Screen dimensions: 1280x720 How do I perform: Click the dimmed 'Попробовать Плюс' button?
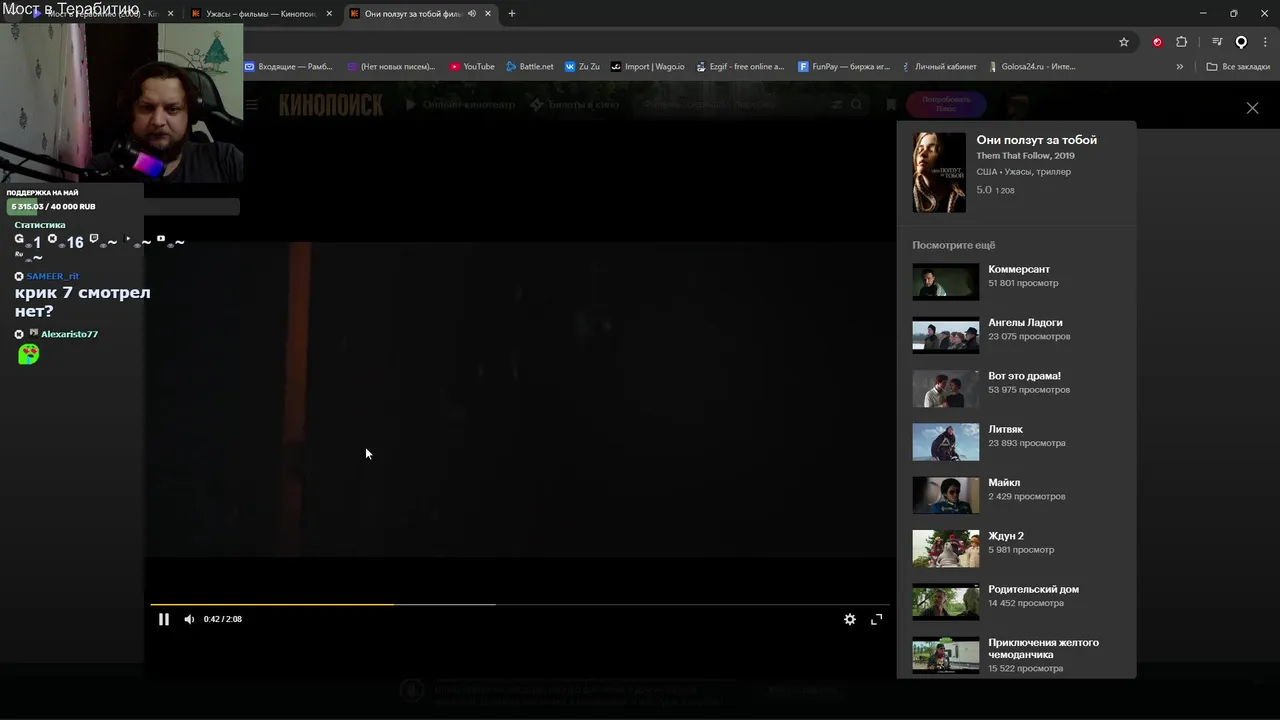(x=946, y=104)
